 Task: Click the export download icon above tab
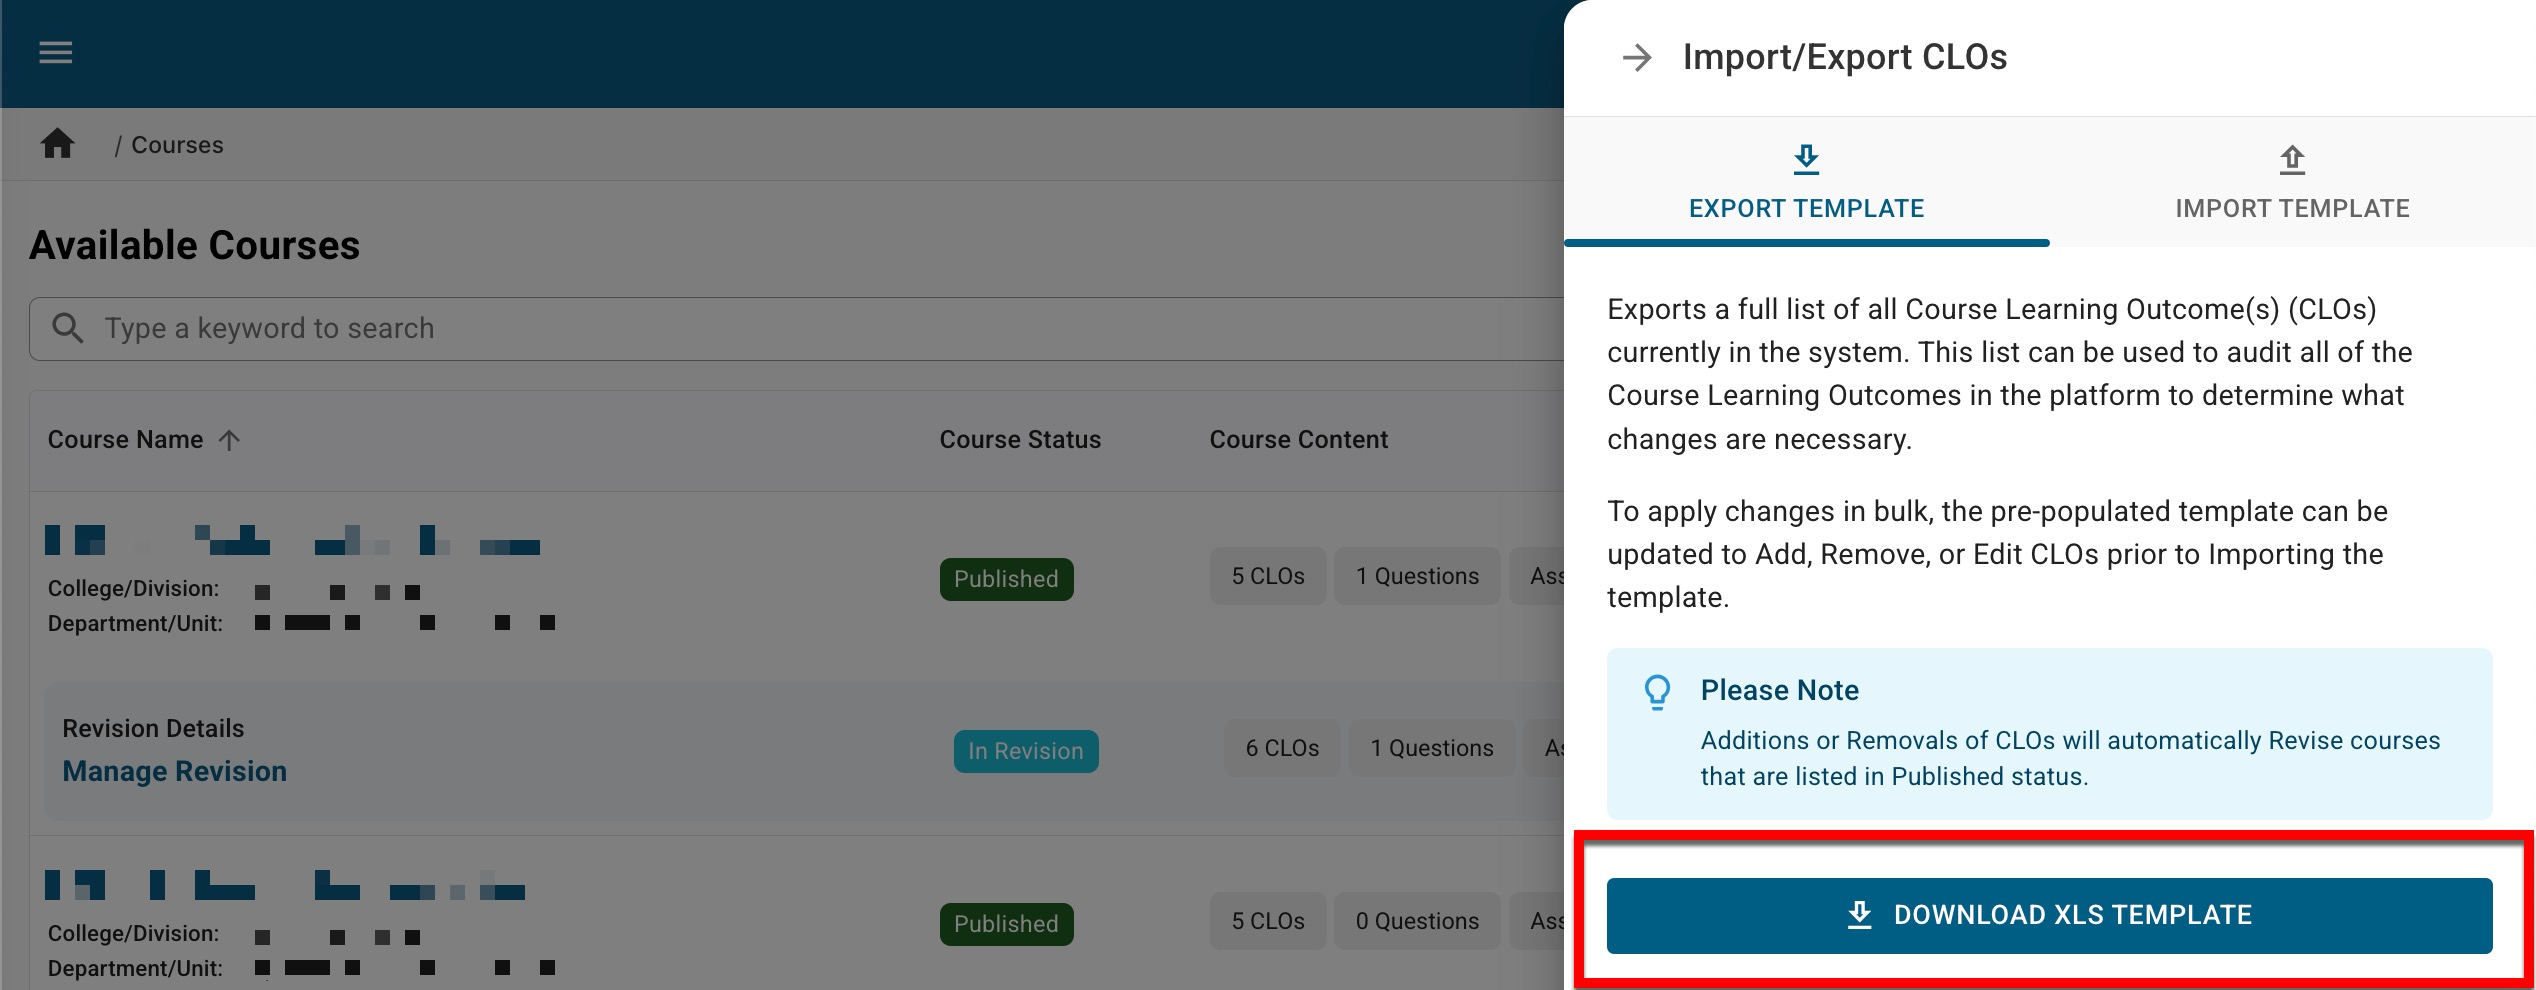[1805, 159]
